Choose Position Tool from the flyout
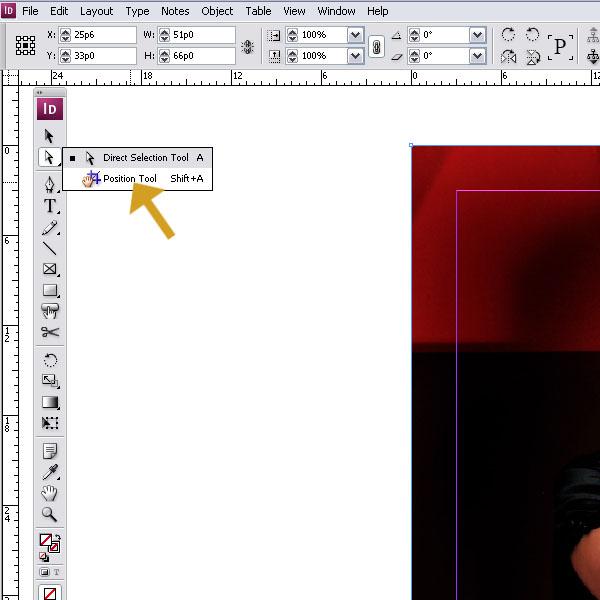 click(x=138, y=178)
